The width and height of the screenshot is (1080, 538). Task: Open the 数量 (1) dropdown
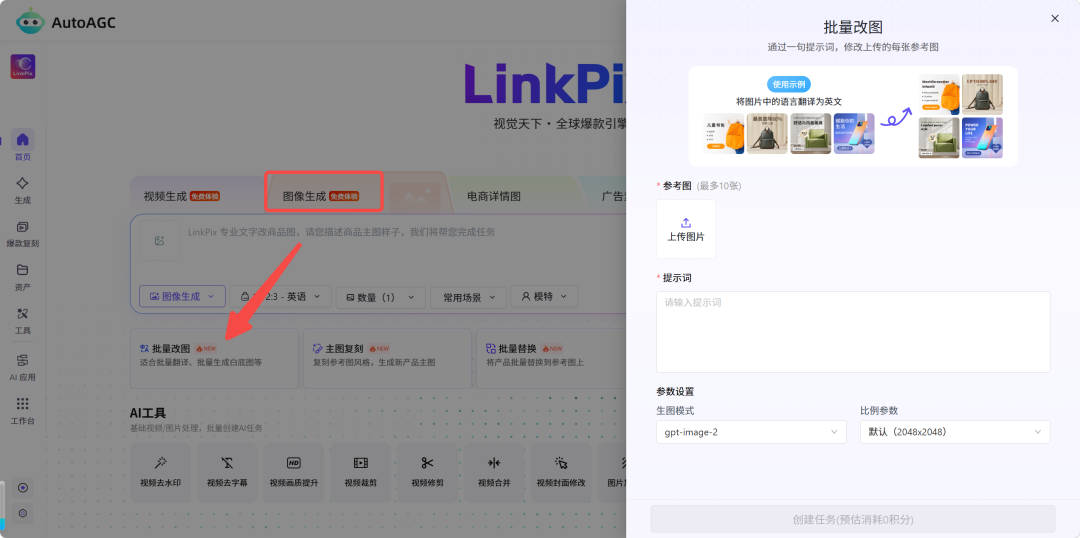[381, 297]
